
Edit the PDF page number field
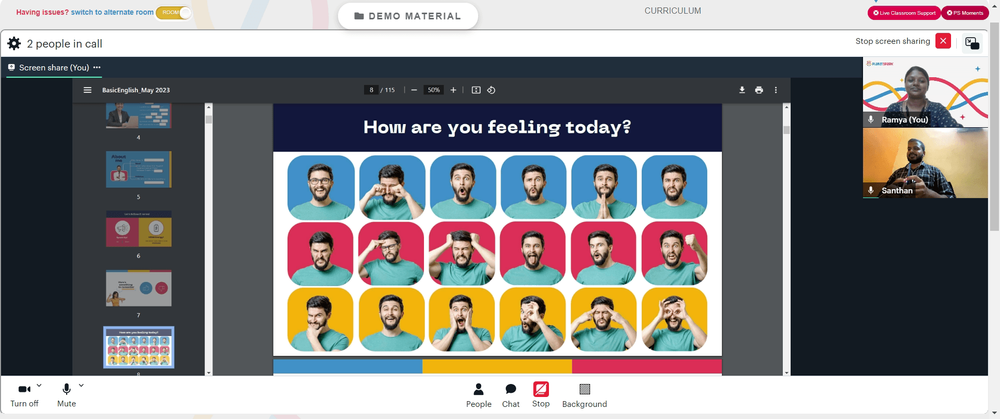[371, 90]
